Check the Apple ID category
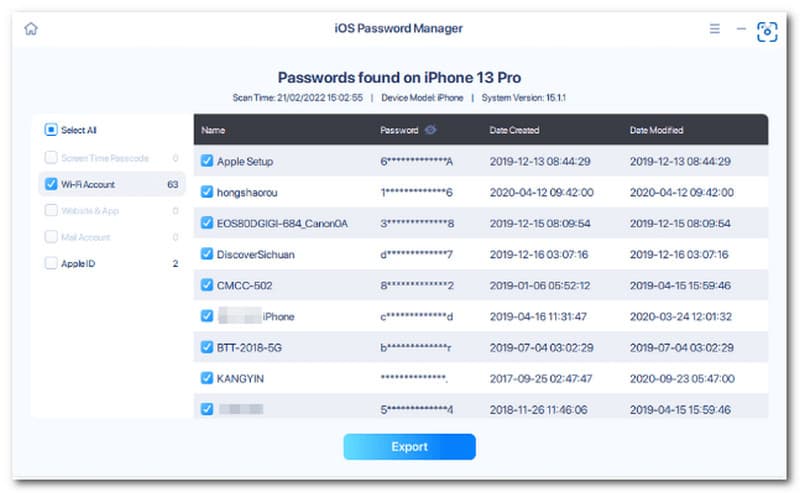This screenshot has height=493, width=800. tap(51, 263)
